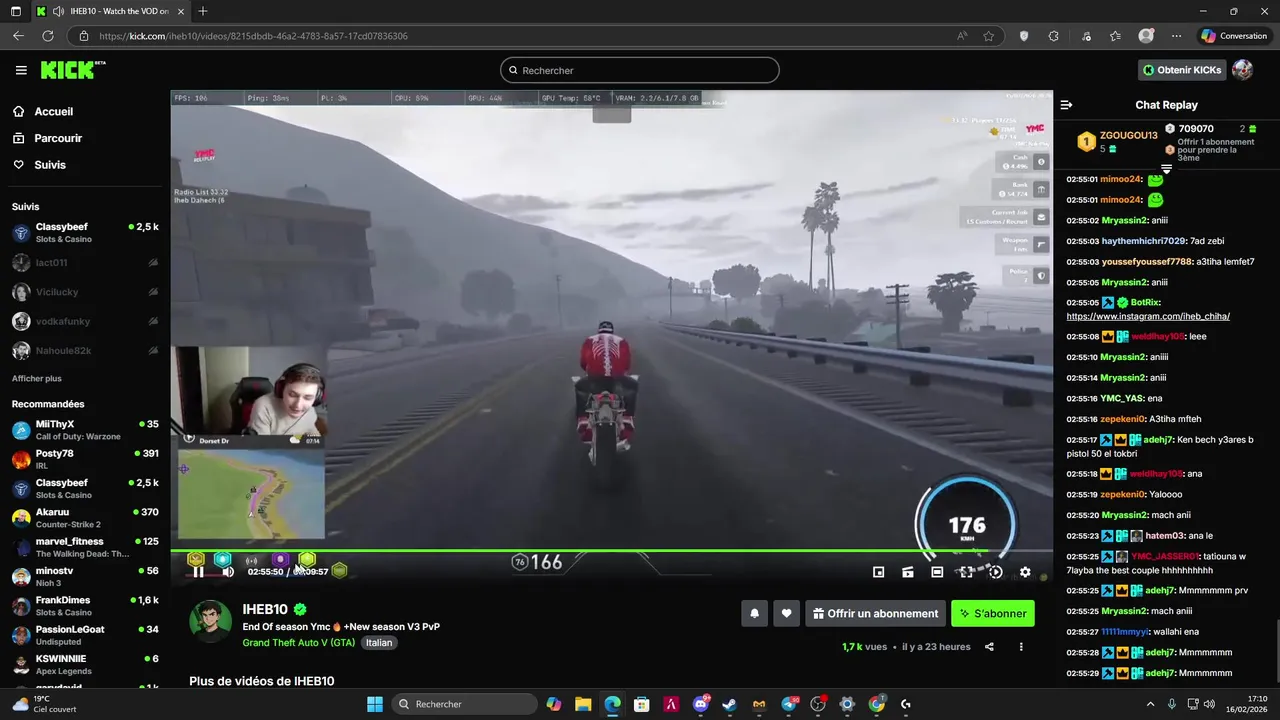Open recommended channel FrankDimes
Image resolution: width=1280 pixels, height=720 pixels.
[x=85, y=606]
